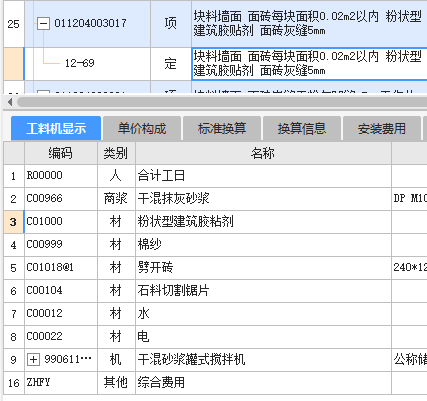Screen dimensions: 427x401
Task: Click the 名称 column header
Action: click(x=263, y=153)
